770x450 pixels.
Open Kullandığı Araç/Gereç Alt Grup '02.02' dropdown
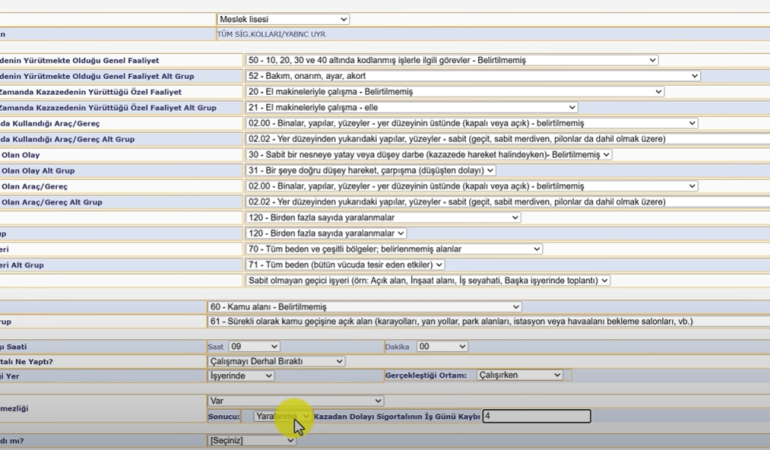(x=507, y=139)
